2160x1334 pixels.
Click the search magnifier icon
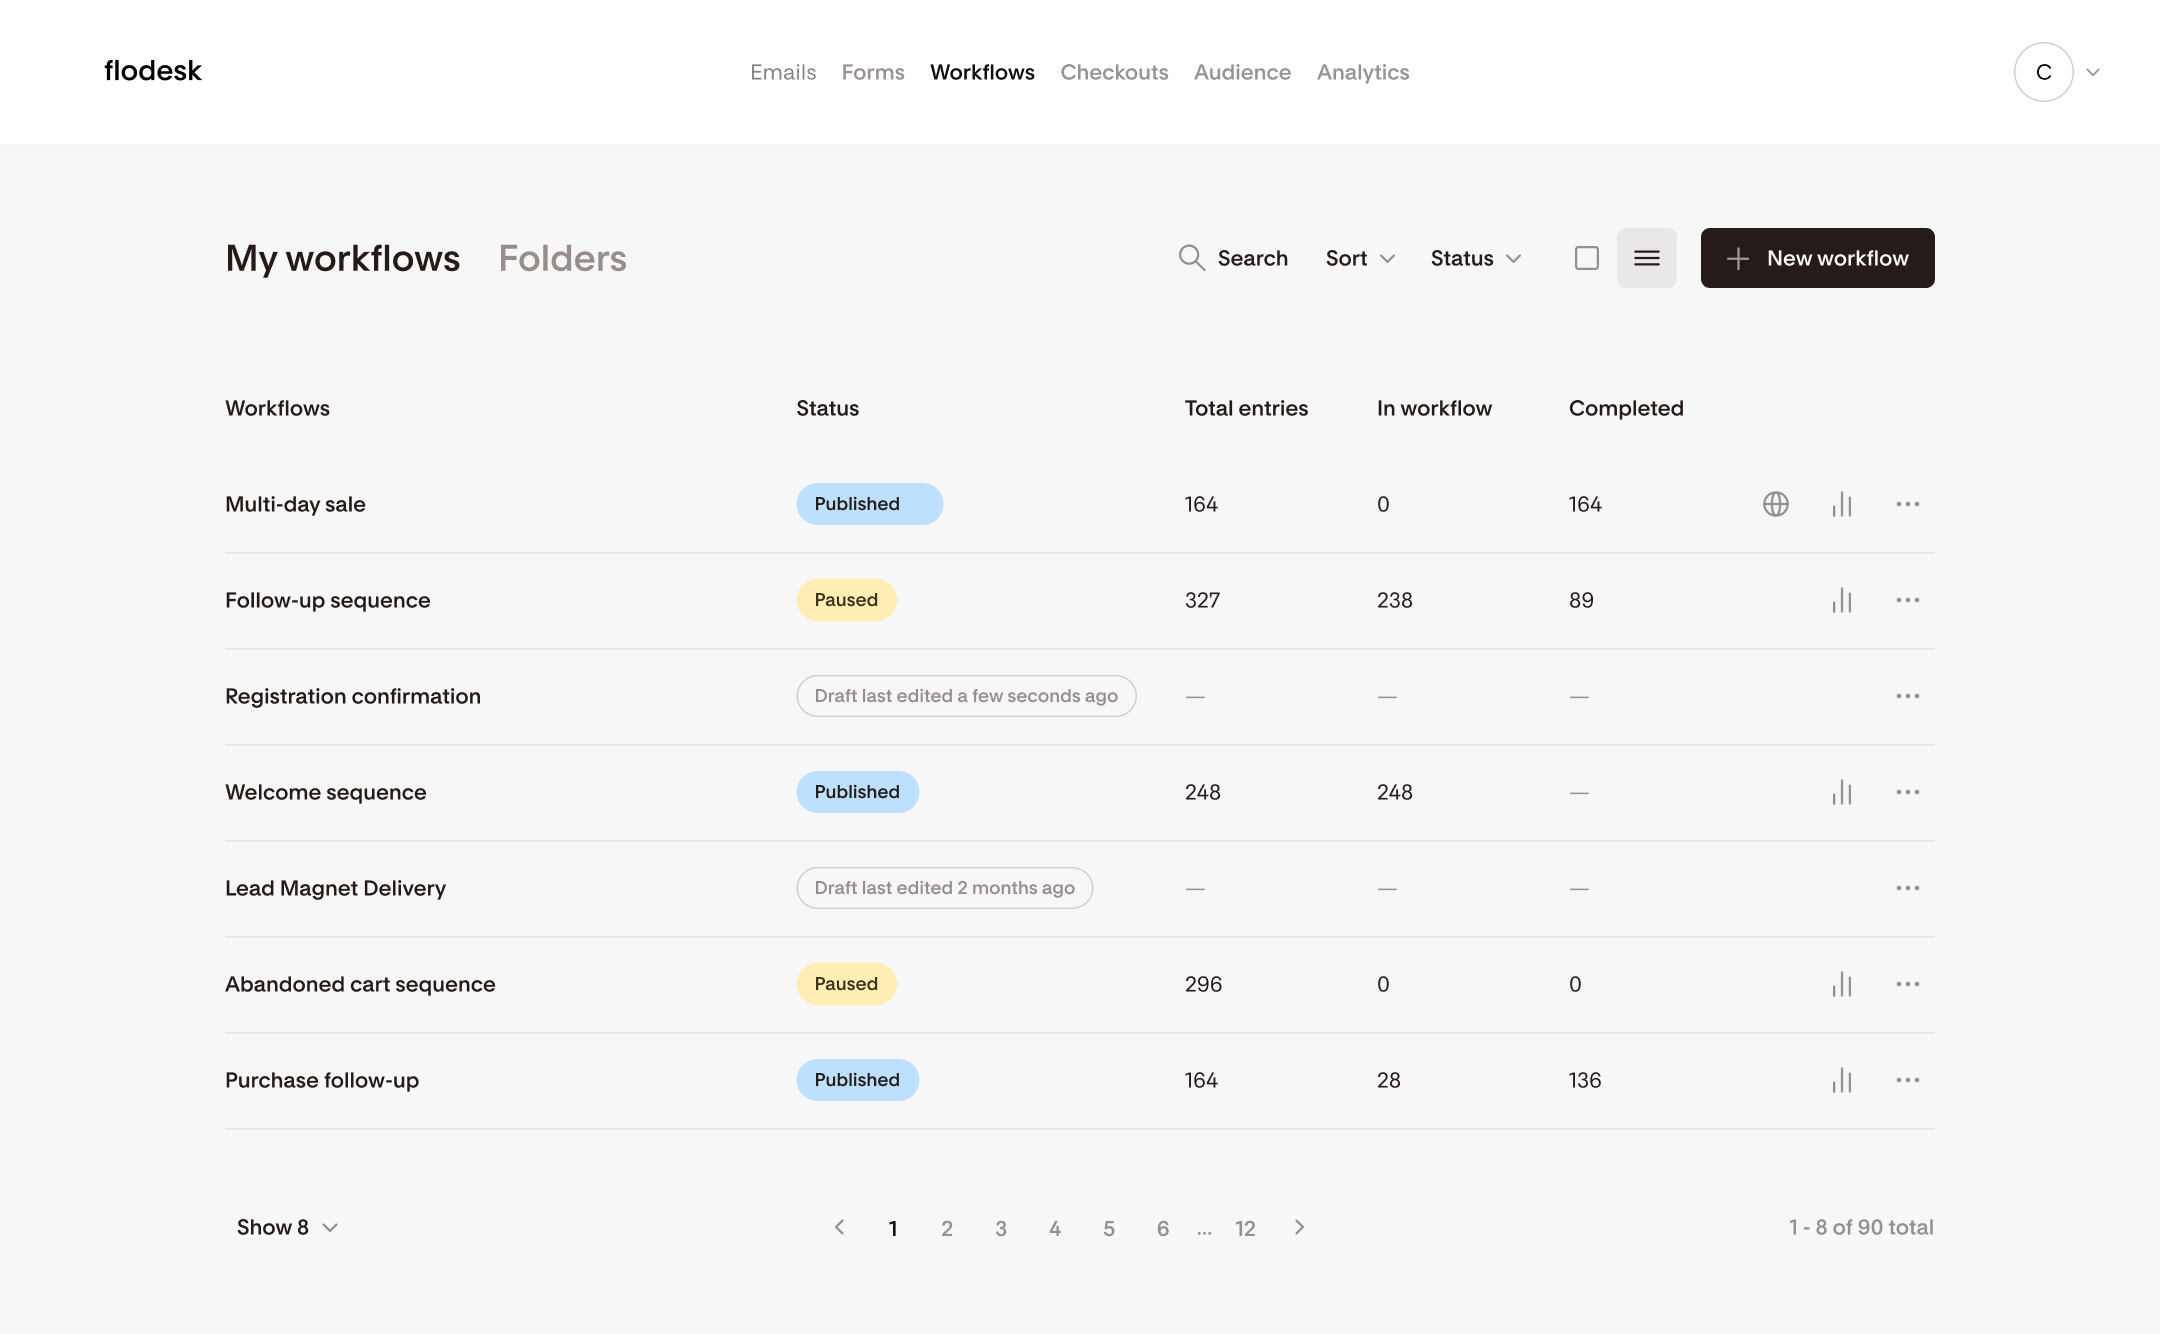click(1191, 258)
